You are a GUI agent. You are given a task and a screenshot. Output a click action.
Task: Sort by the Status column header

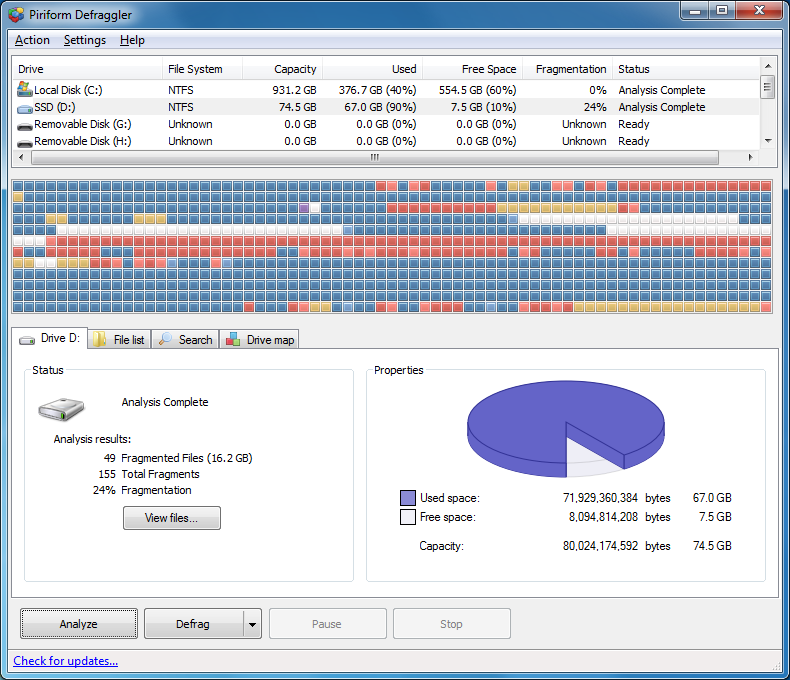click(x=686, y=69)
